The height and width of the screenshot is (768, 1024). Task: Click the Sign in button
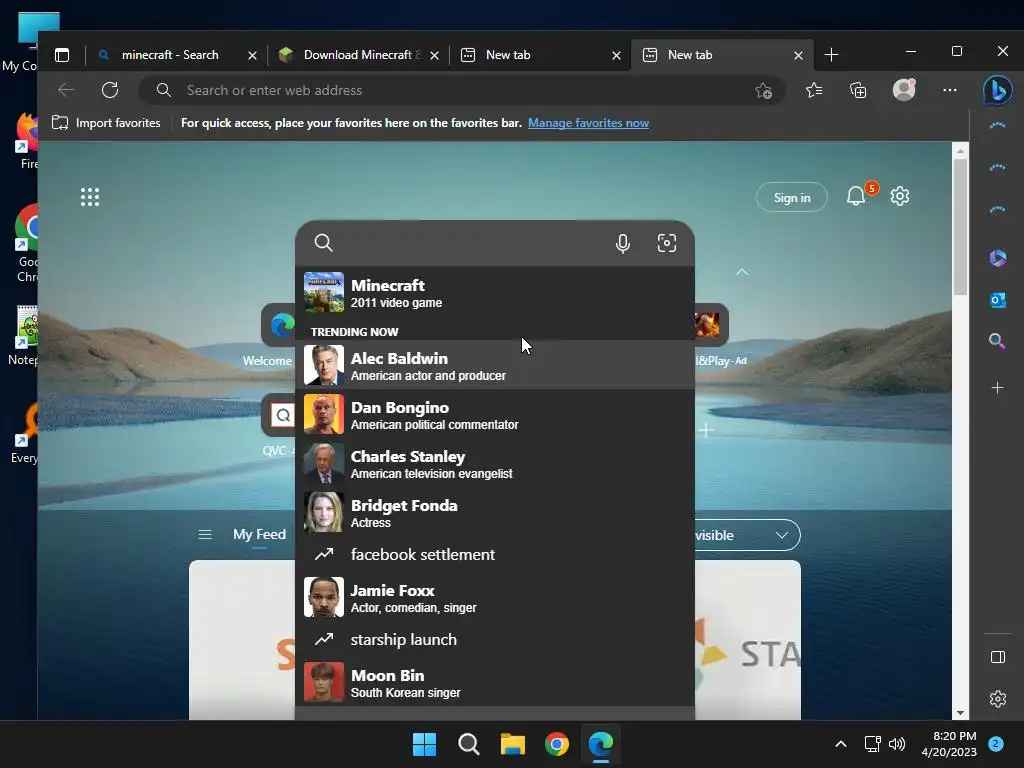[792, 197]
